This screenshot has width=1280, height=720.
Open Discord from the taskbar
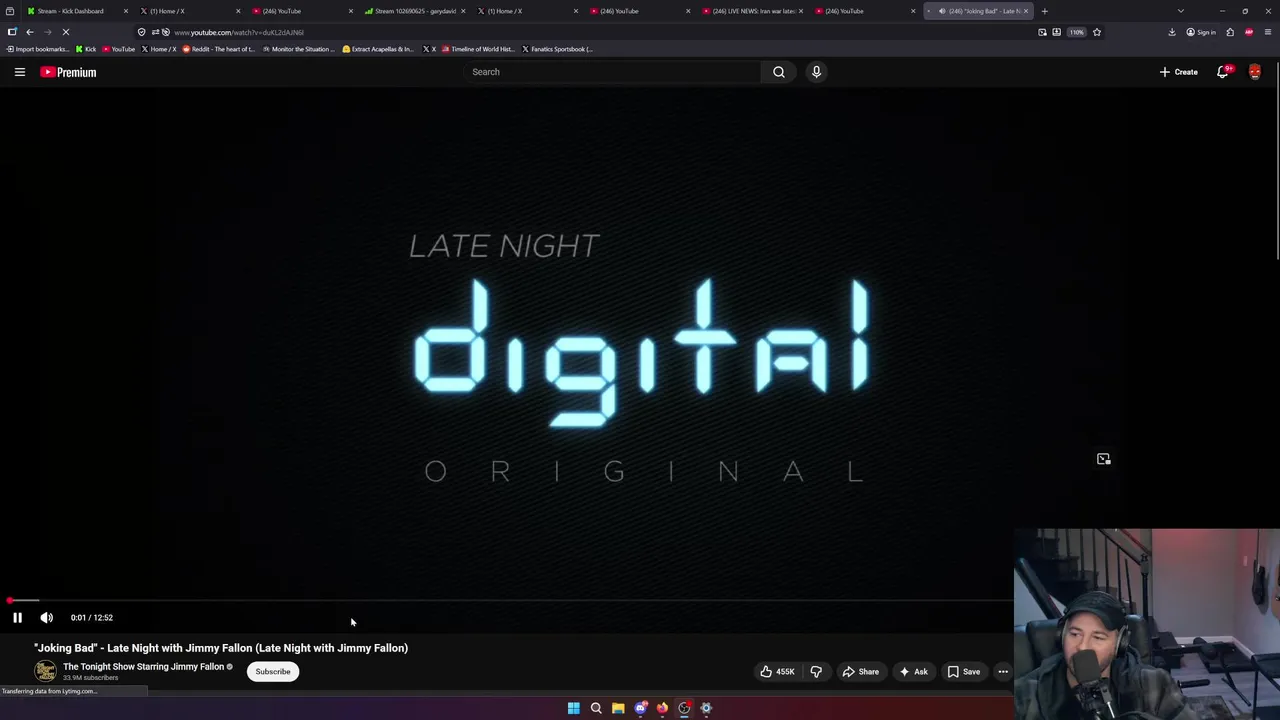point(640,708)
